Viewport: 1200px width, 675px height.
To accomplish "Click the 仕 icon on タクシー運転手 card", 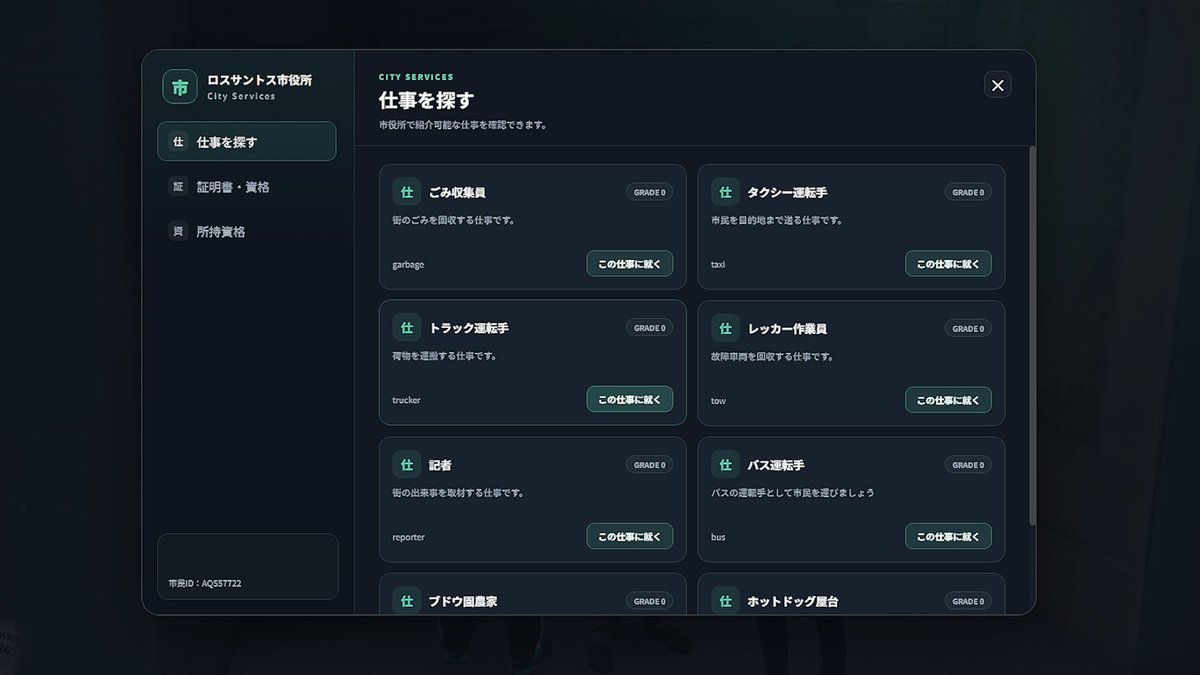I will pos(725,192).
